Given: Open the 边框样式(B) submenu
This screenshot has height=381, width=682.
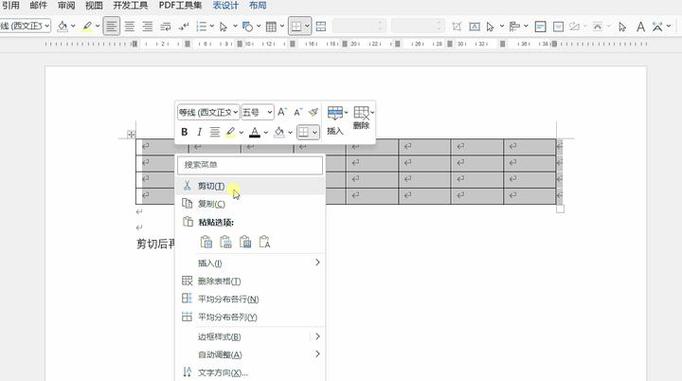Looking at the screenshot, I should [250, 337].
